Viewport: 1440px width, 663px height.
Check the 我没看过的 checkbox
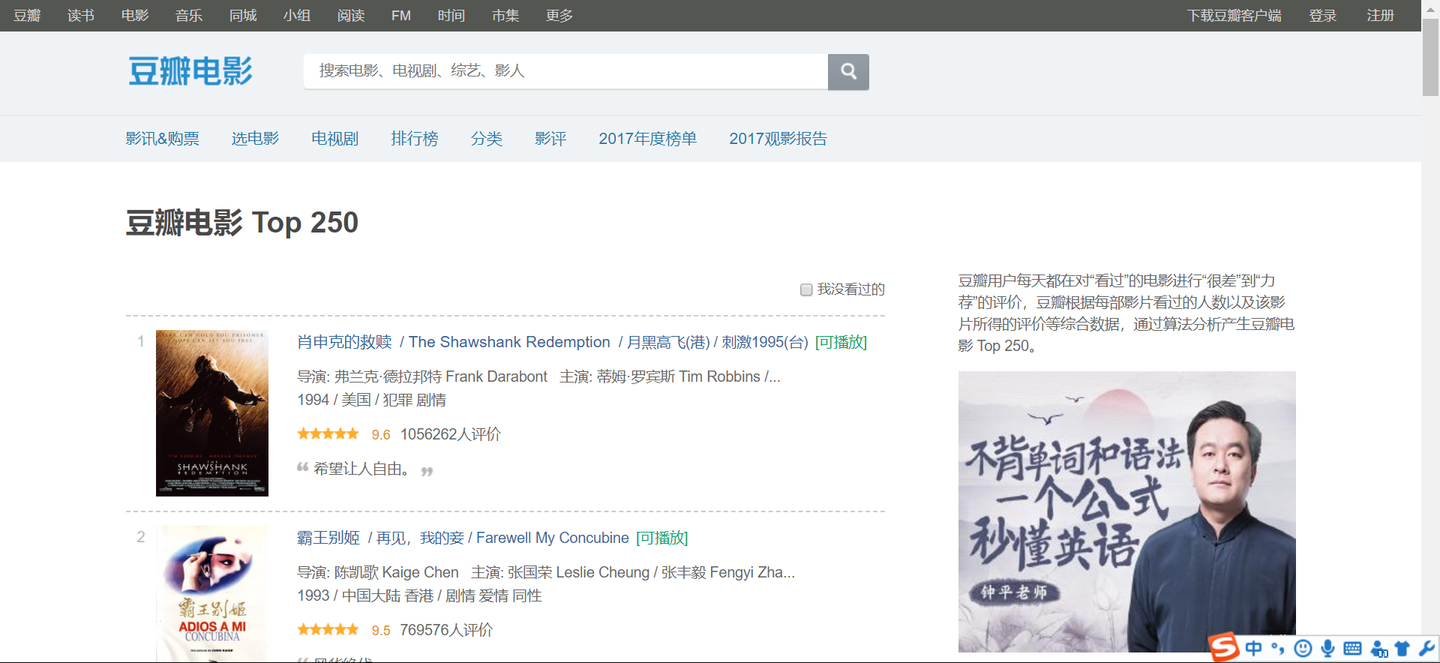[806, 289]
